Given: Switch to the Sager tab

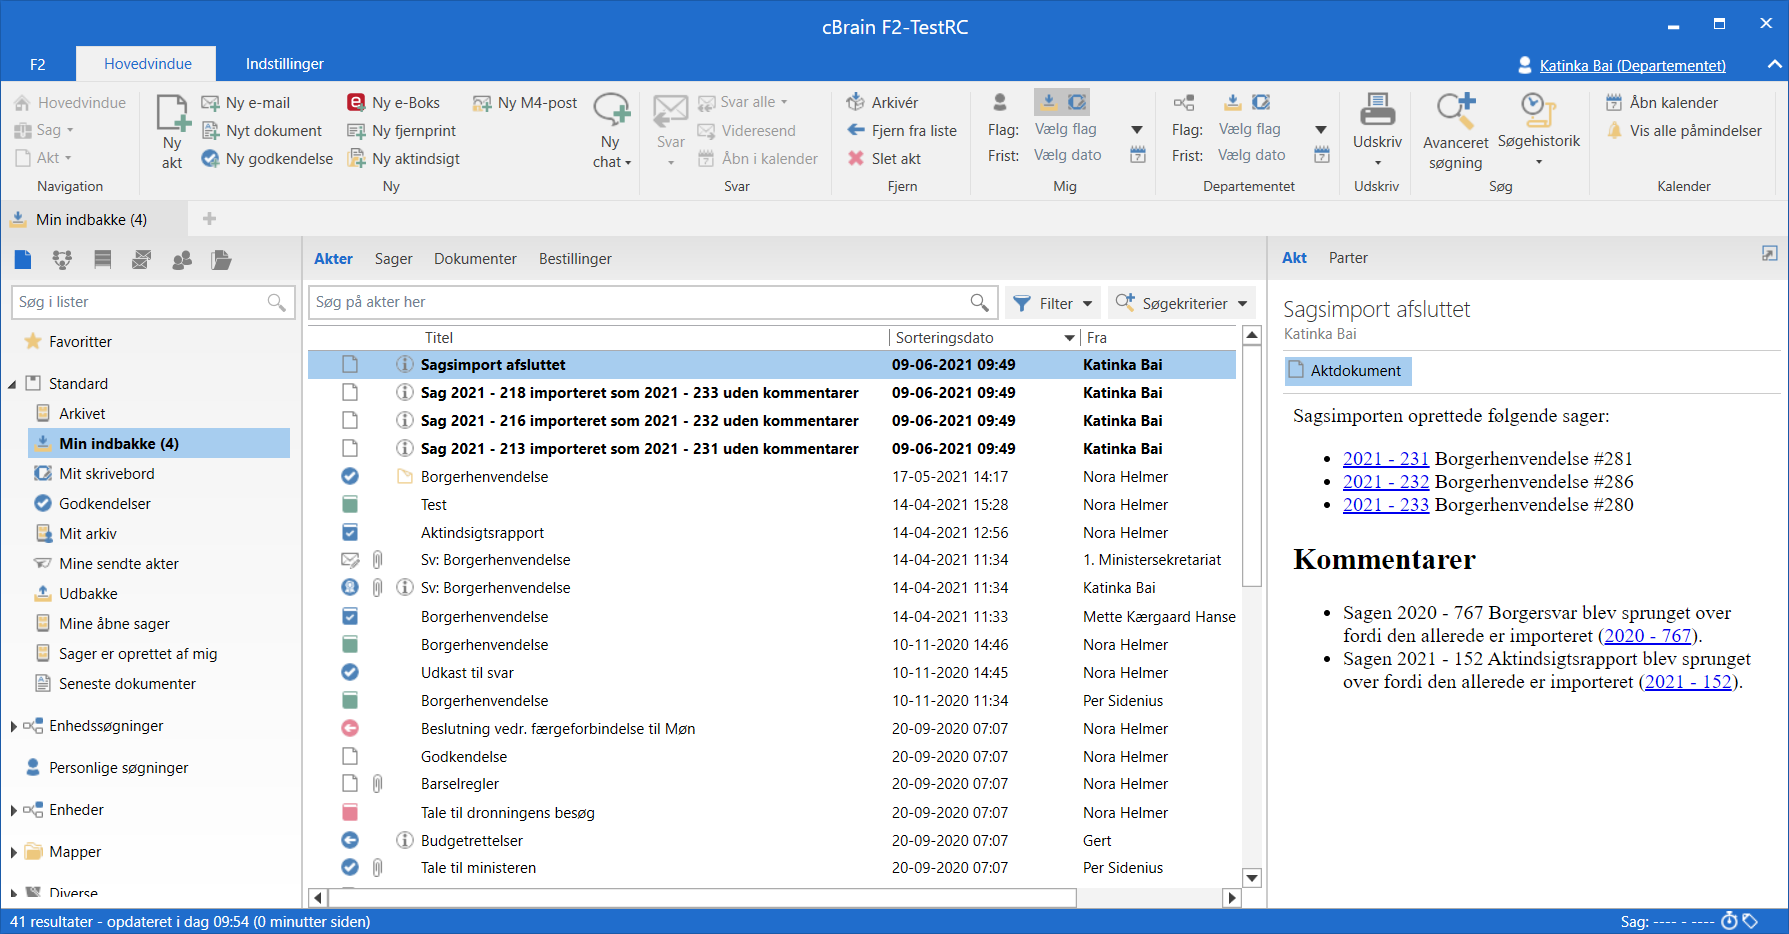Looking at the screenshot, I should (393, 259).
